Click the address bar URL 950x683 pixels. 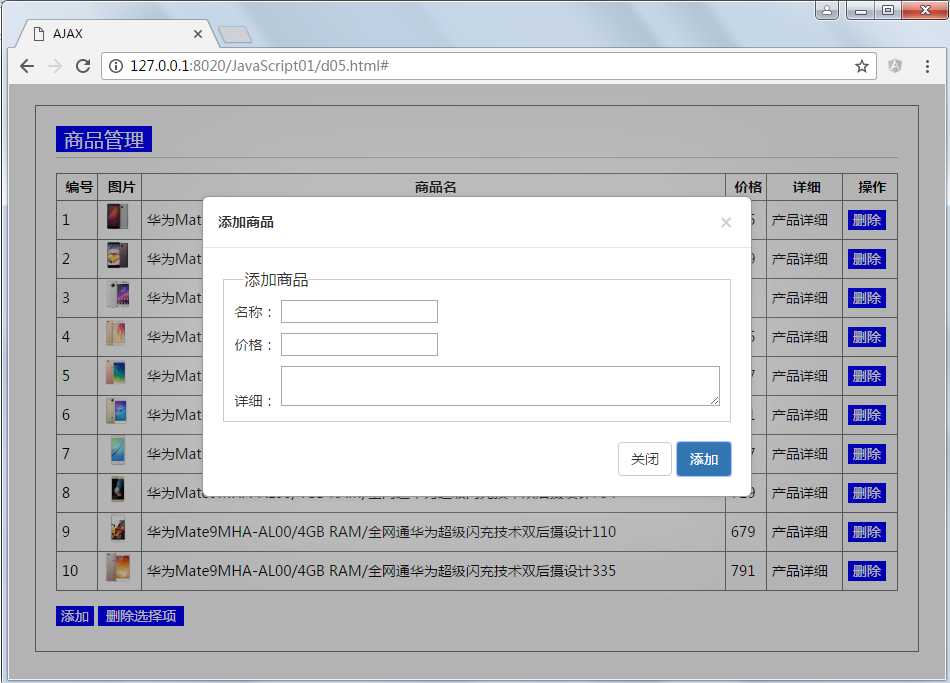tap(259, 66)
